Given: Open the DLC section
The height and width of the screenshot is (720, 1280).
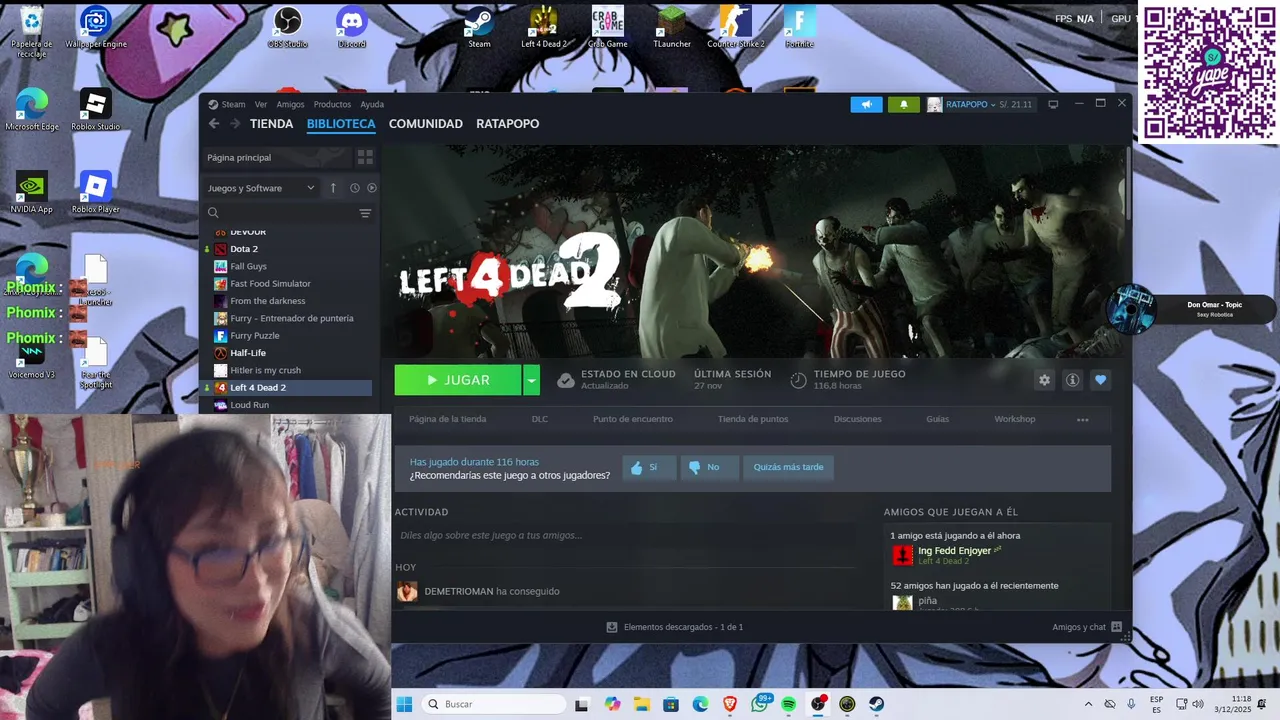Looking at the screenshot, I should 540,419.
